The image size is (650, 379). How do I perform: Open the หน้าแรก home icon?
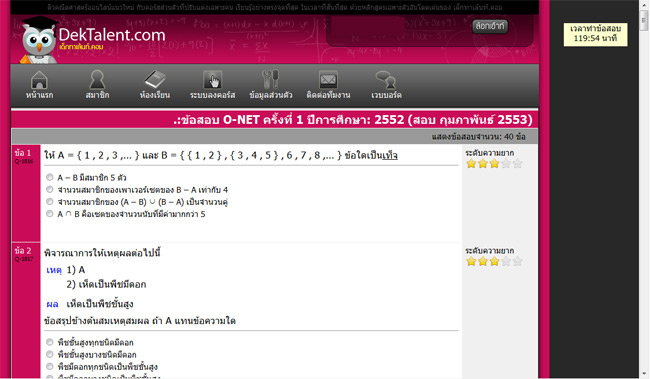[39, 79]
